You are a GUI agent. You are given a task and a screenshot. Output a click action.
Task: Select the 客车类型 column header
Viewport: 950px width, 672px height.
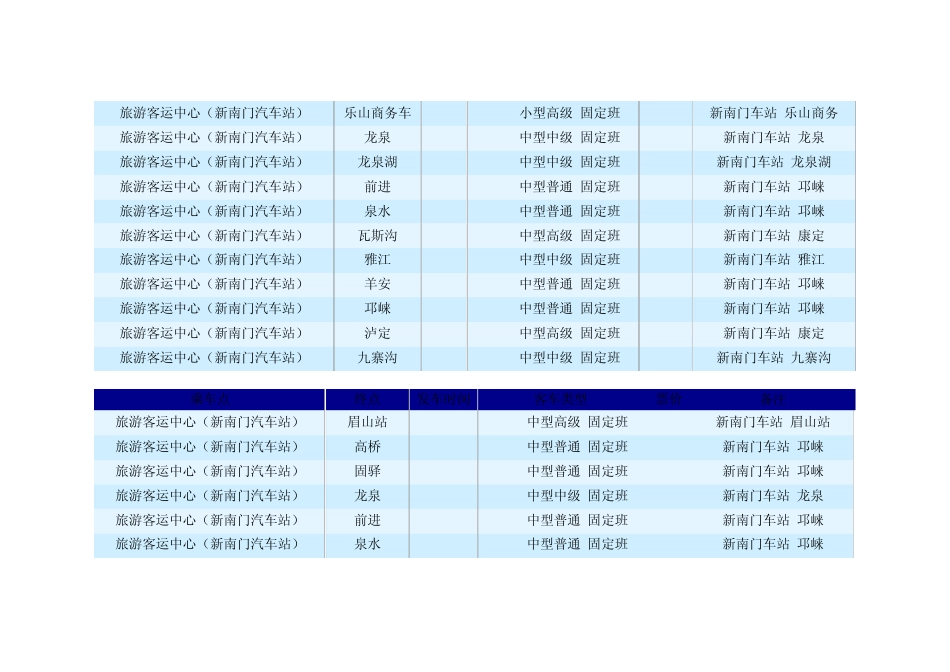pos(560,399)
